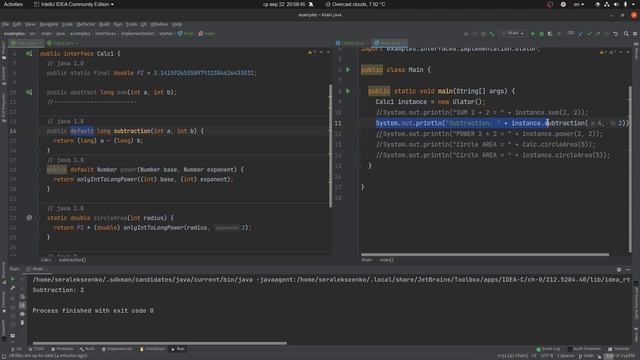
Task: Click gutter icon beside circleArea method
Action: coord(29,218)
